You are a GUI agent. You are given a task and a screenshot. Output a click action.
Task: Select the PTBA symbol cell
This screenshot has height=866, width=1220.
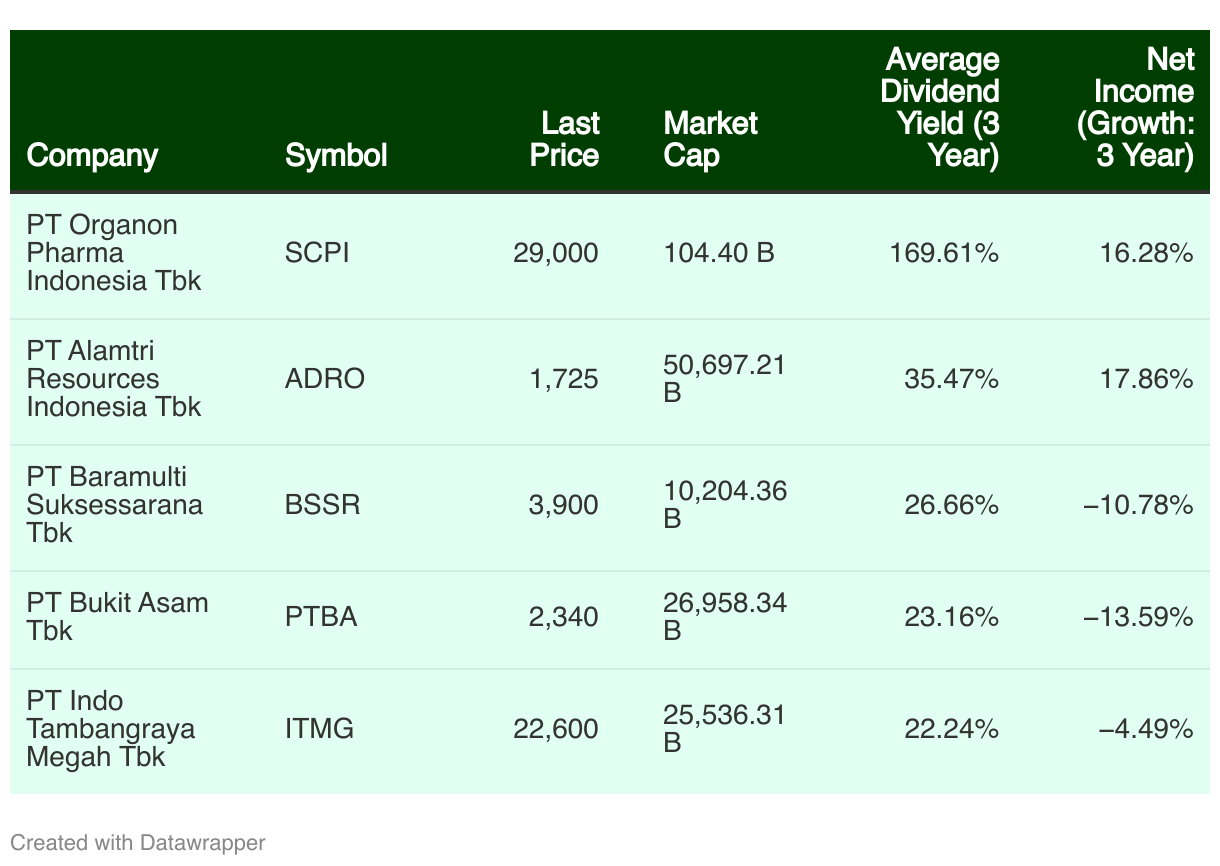pyautogui.click(x=321, y=616)
